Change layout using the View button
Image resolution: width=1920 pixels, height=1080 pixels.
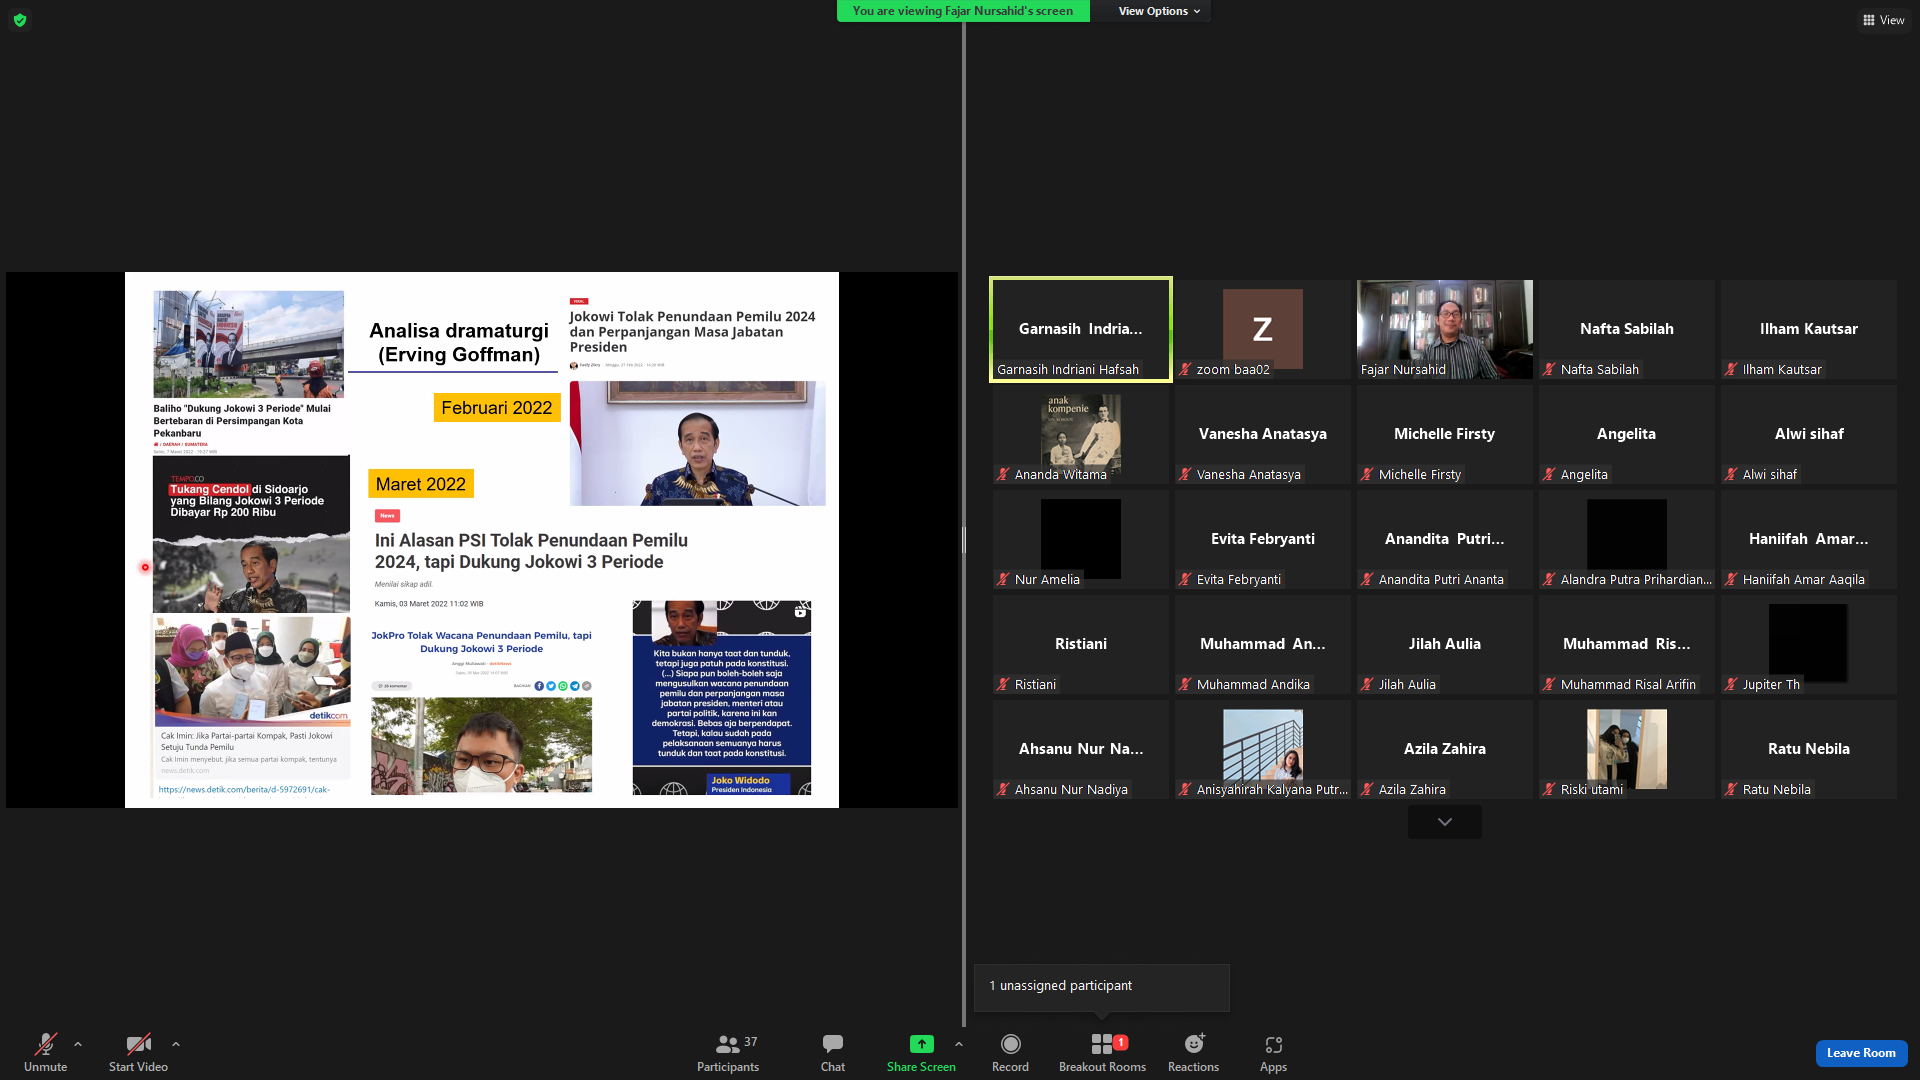coord(1883,20)
